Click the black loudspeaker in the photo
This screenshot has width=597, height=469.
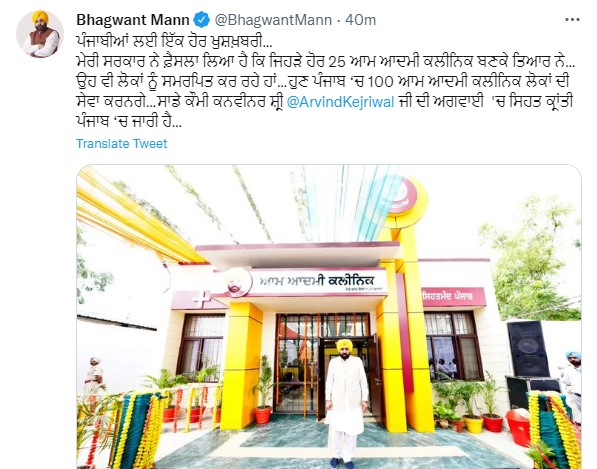(528, 349)
